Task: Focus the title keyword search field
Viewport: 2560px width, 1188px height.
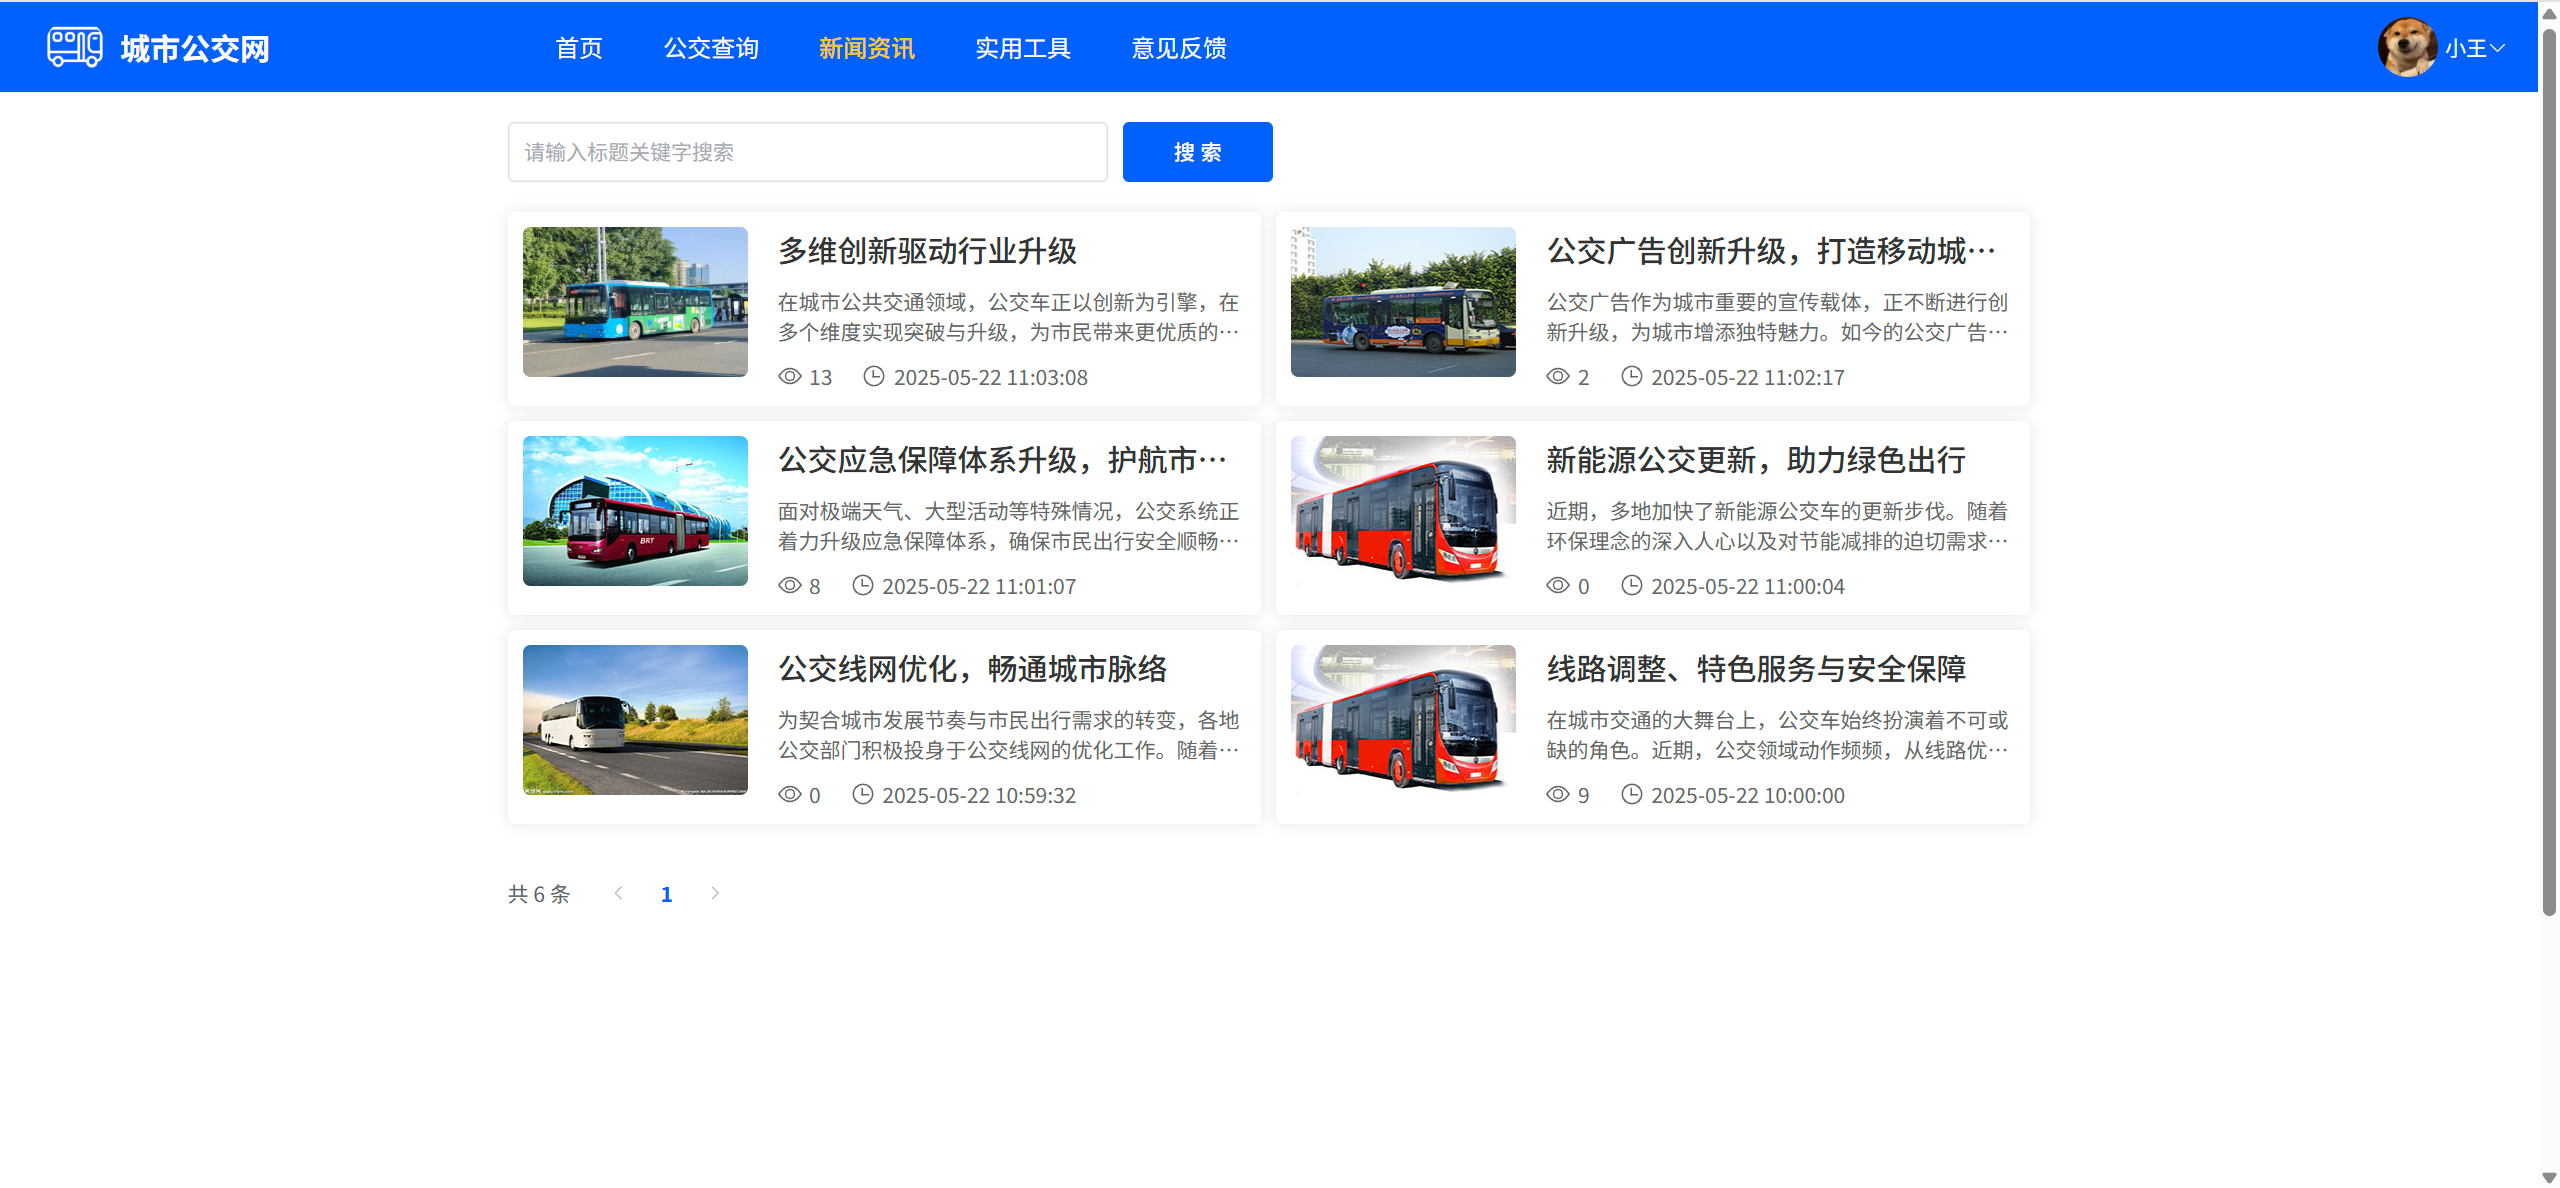Action: pyautogui.click(x=807, y=152)
